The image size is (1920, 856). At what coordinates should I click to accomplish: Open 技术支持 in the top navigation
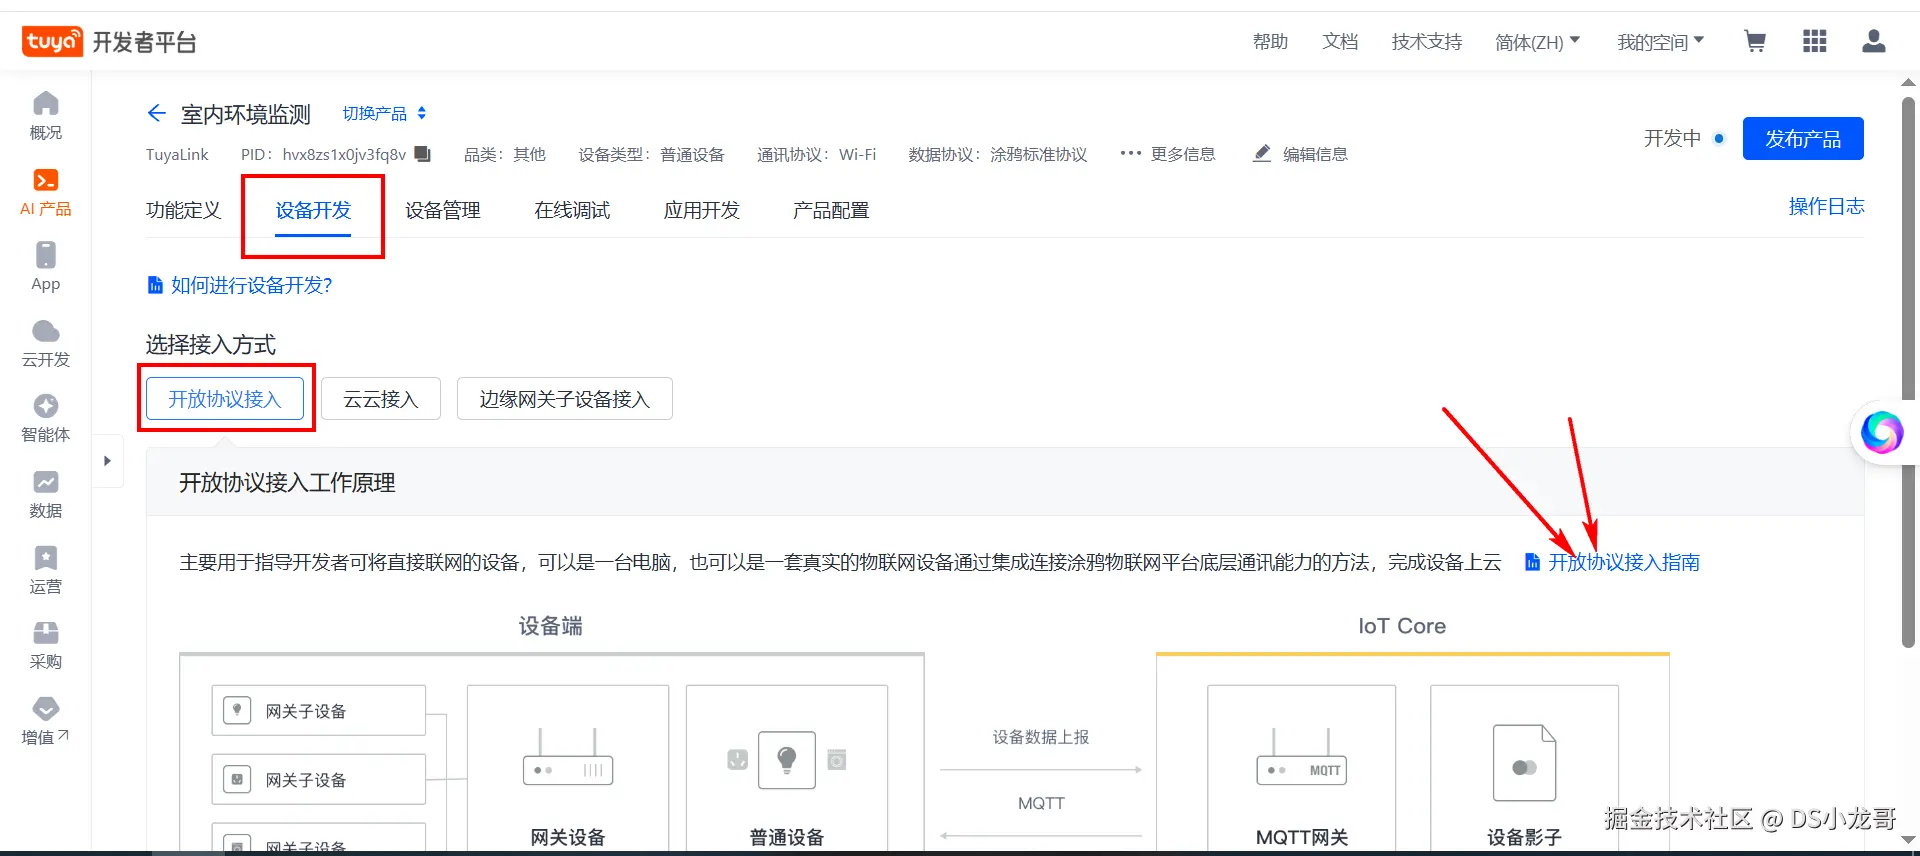(x=1427, y=42)
